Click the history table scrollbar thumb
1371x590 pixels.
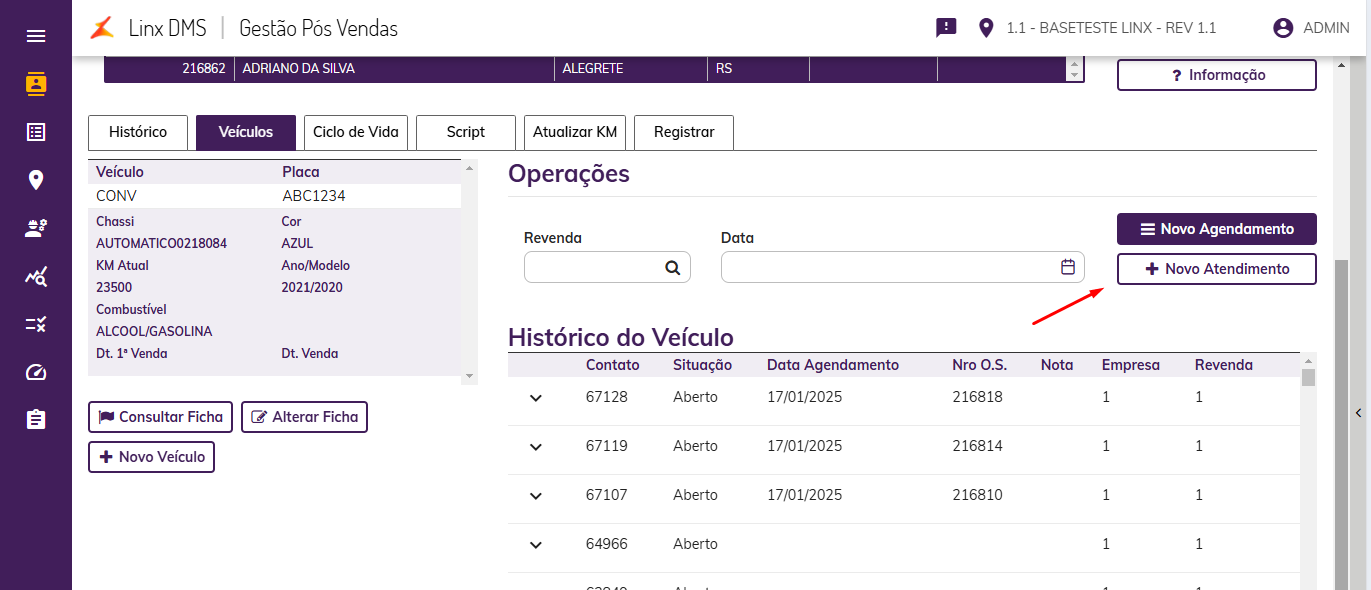1308,377
